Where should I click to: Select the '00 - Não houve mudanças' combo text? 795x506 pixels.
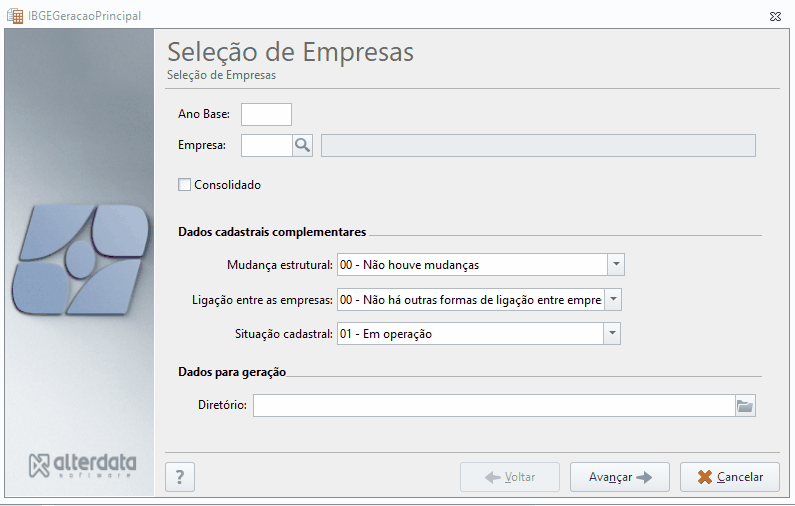(x=410, y=265)
